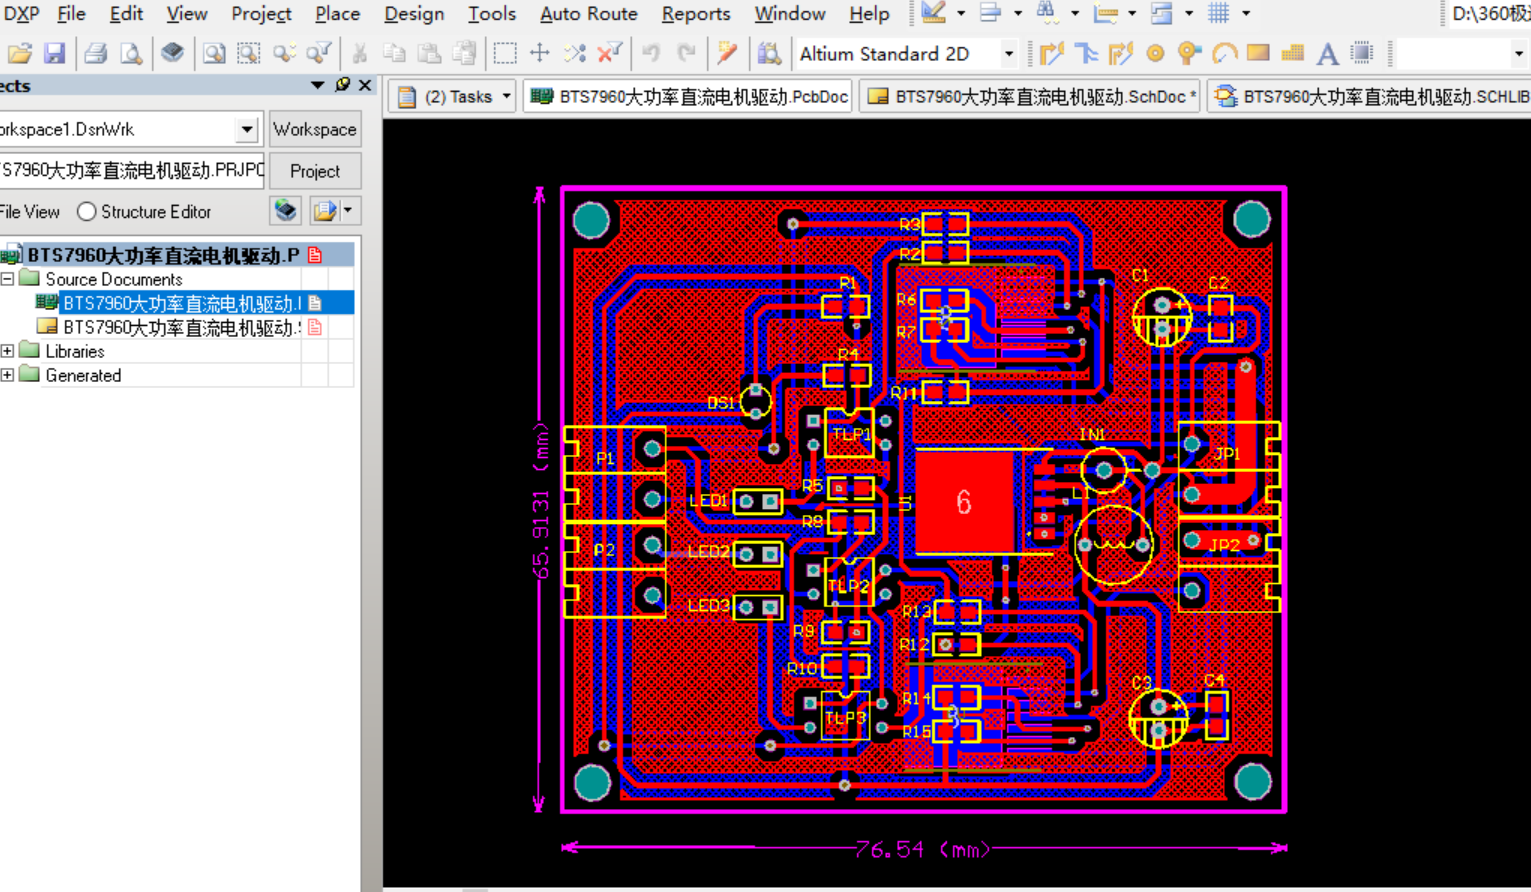This screenshot has width=1531, height=892.
Task: Open the Projects panel dropdown arrow
Action: click(318, 85)
